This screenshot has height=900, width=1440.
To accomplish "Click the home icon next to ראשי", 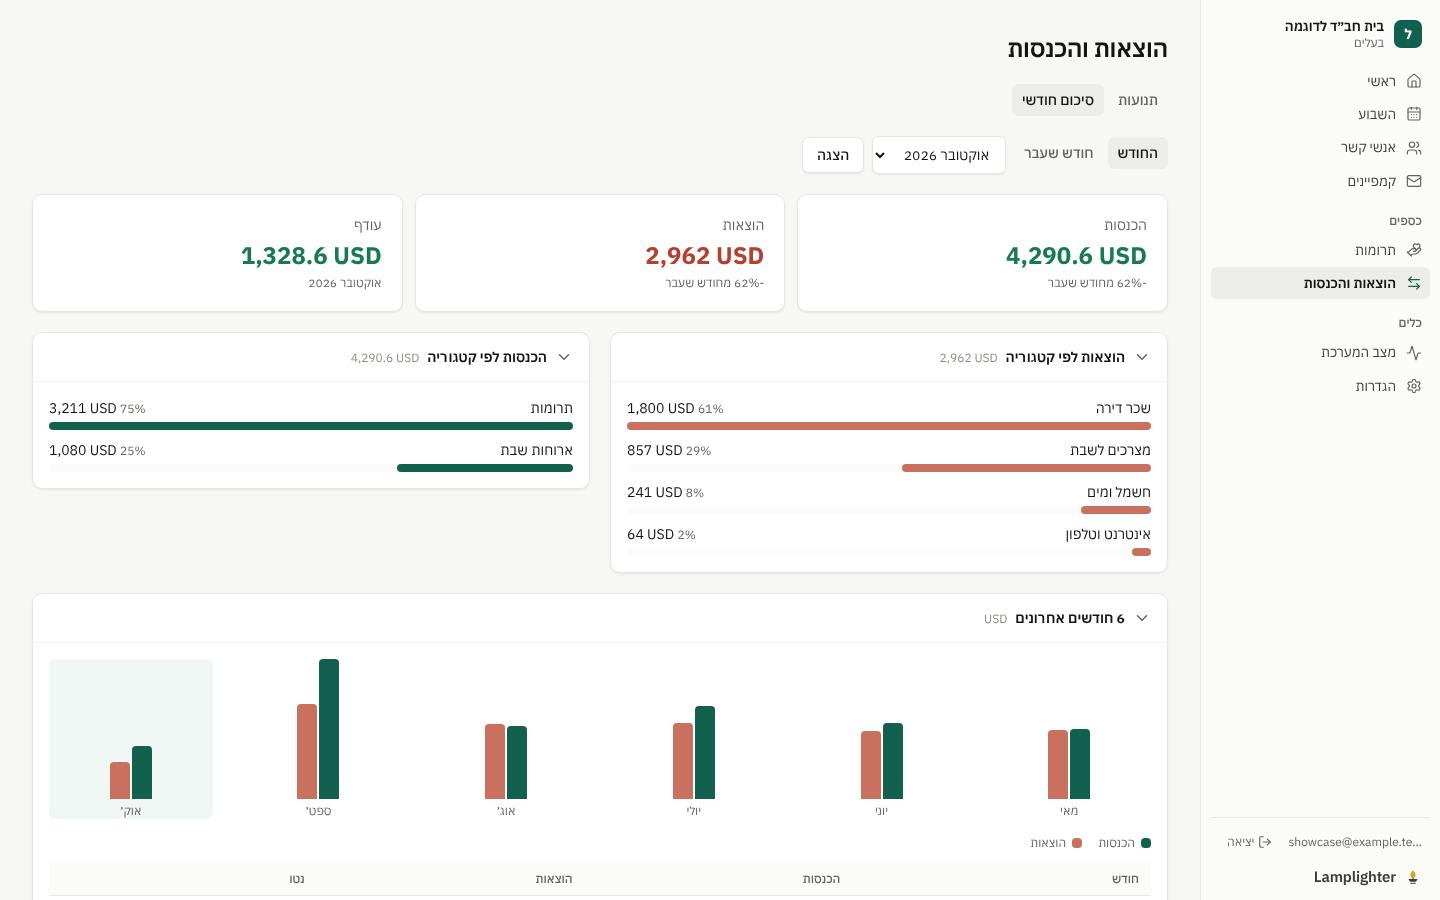I will 1413,81.
